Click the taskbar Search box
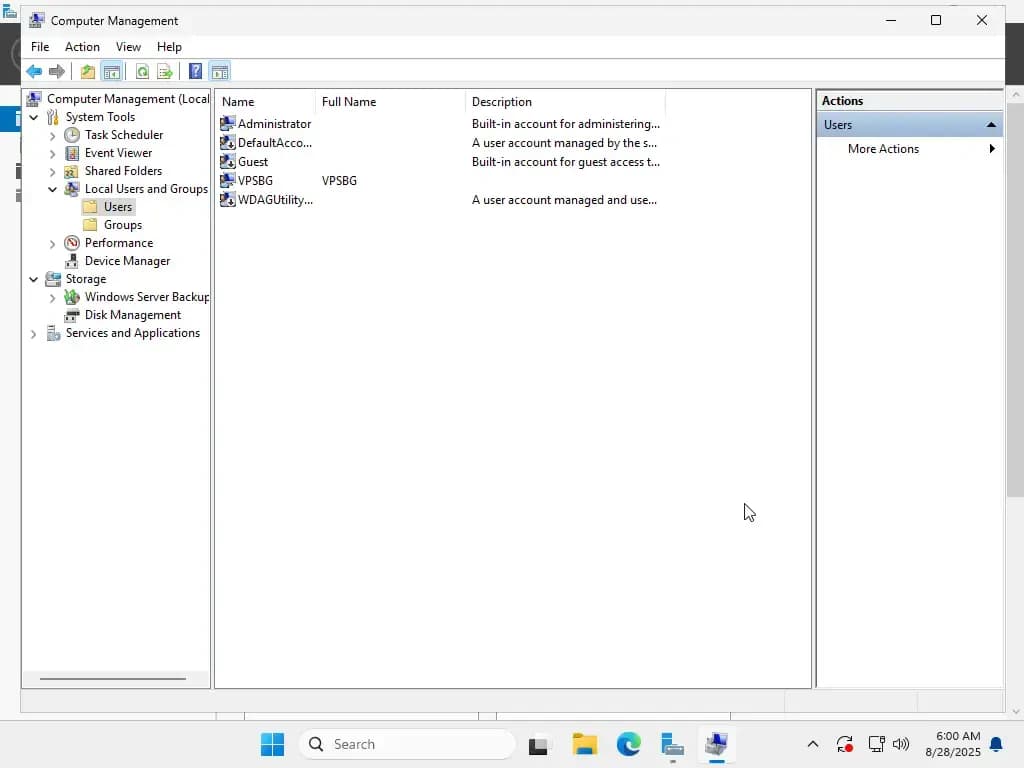 click(408, 744)
